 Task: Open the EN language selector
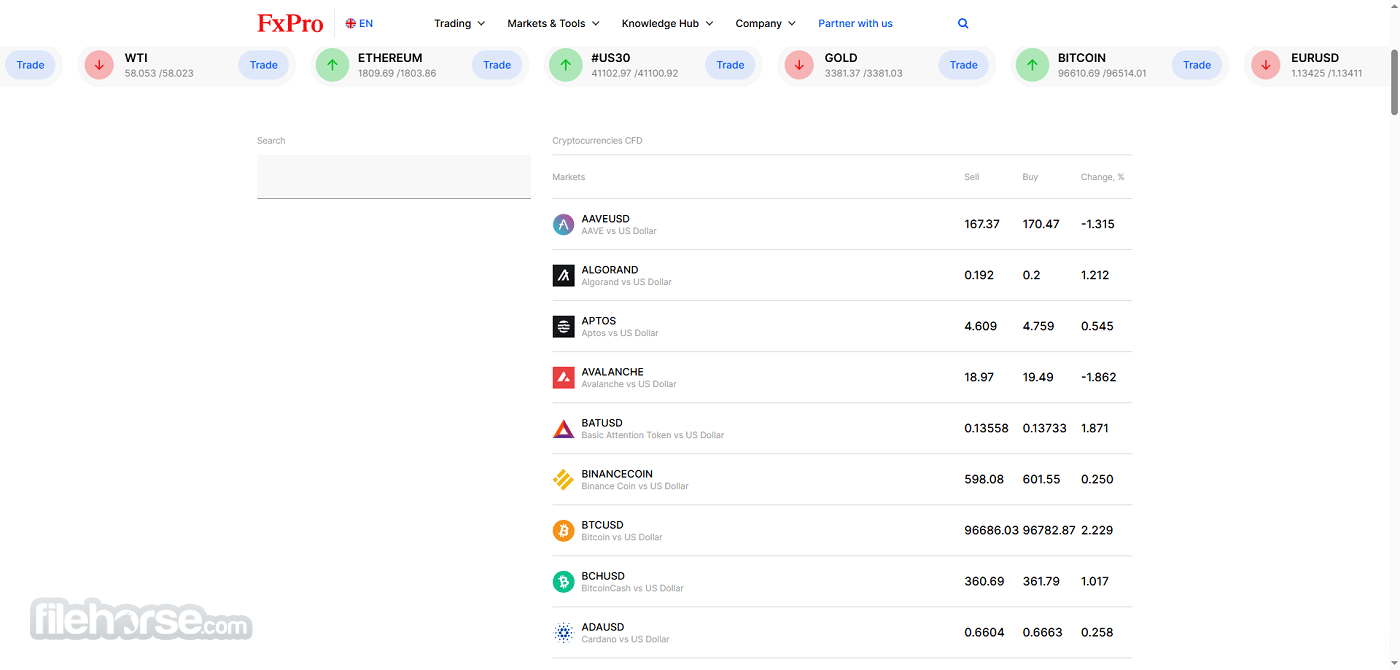click(x=359, y=23)
